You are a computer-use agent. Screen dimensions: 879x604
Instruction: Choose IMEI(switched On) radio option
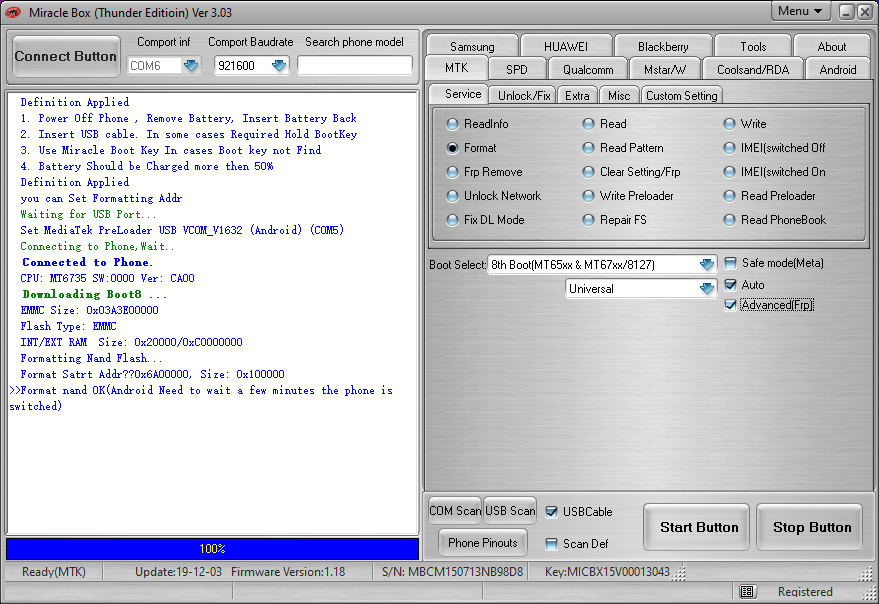coord(729,172)
